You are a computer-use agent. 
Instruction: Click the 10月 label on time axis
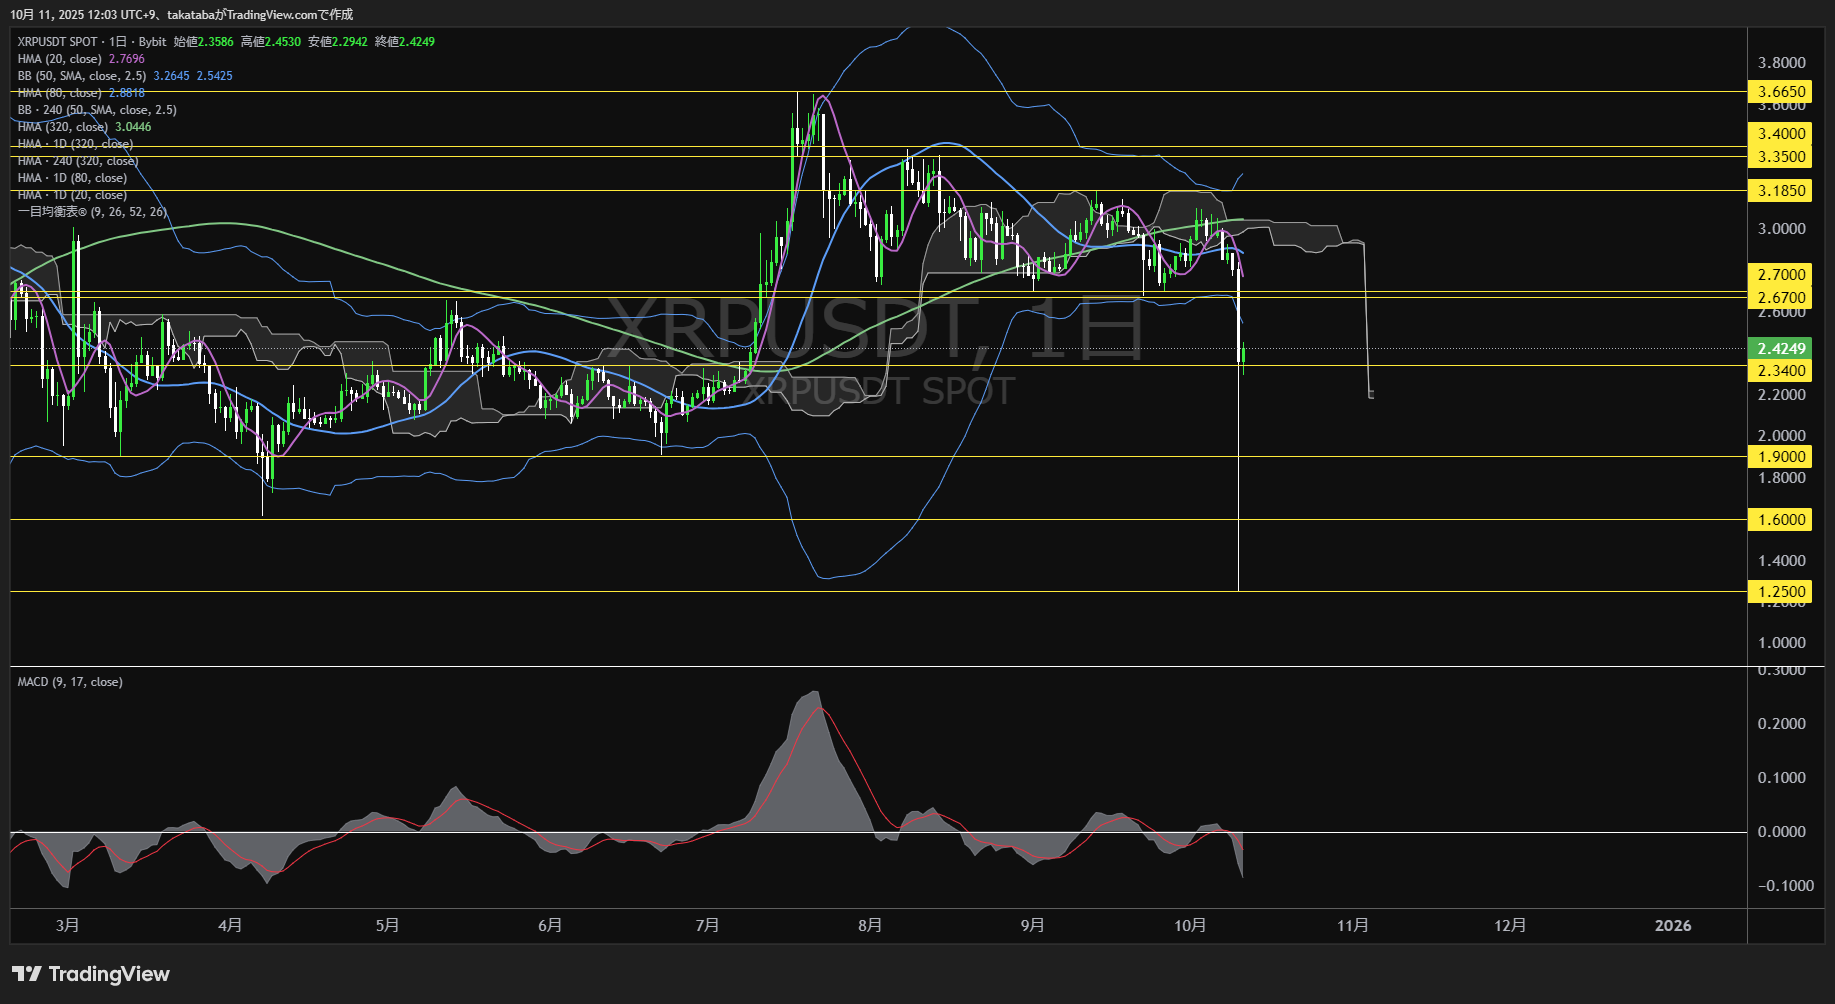(1190, 926)
